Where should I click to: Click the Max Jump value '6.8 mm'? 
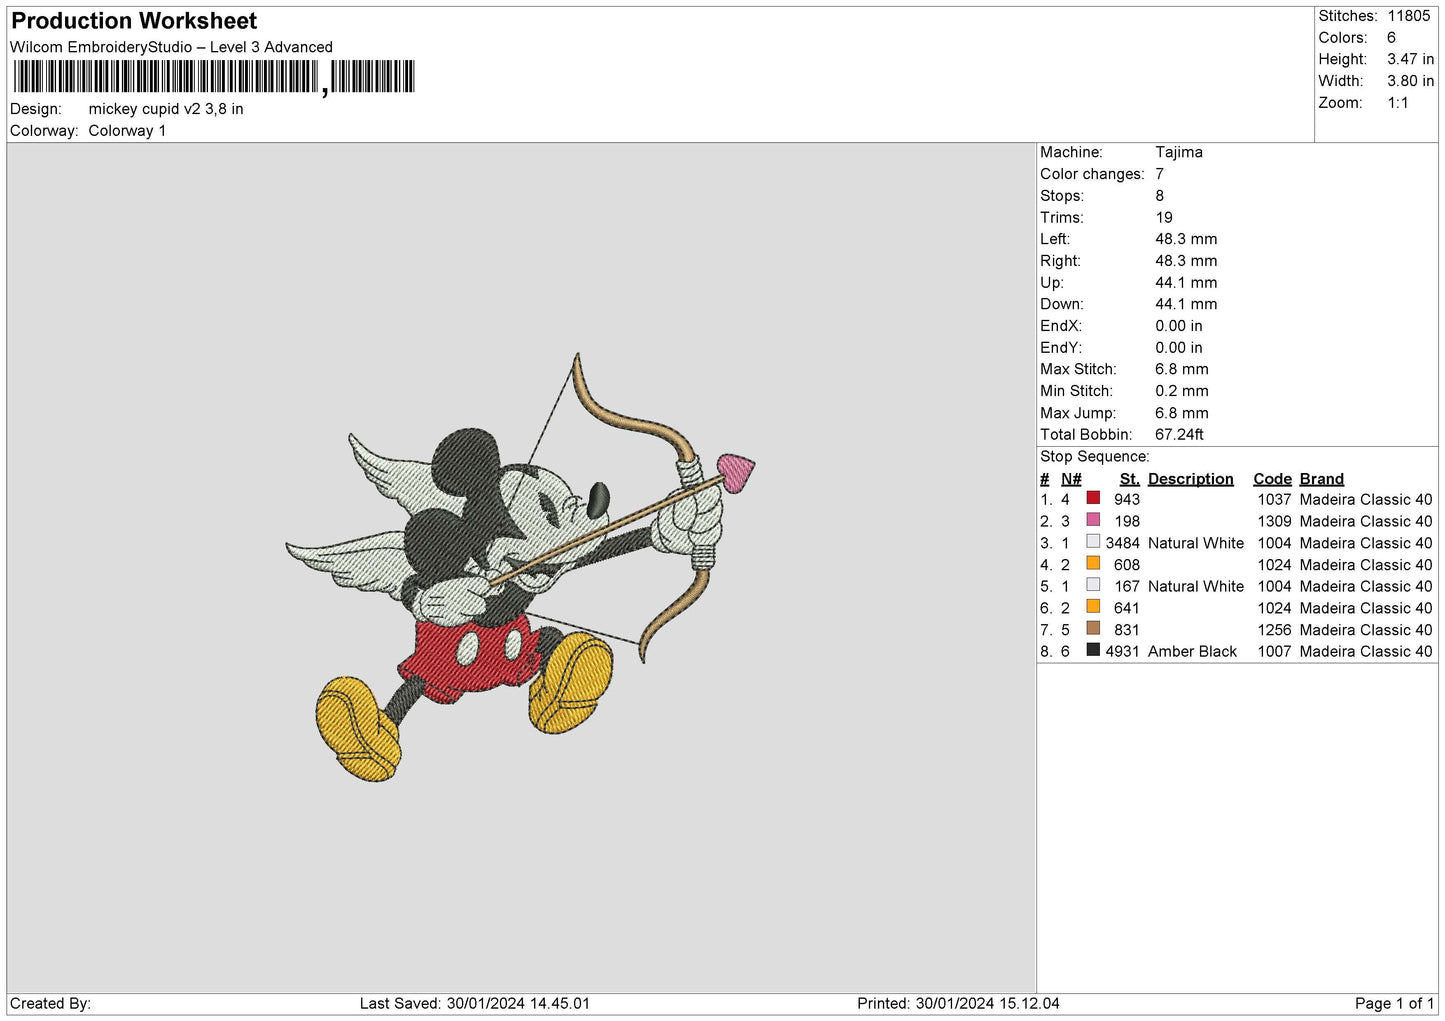(1182, 413)
